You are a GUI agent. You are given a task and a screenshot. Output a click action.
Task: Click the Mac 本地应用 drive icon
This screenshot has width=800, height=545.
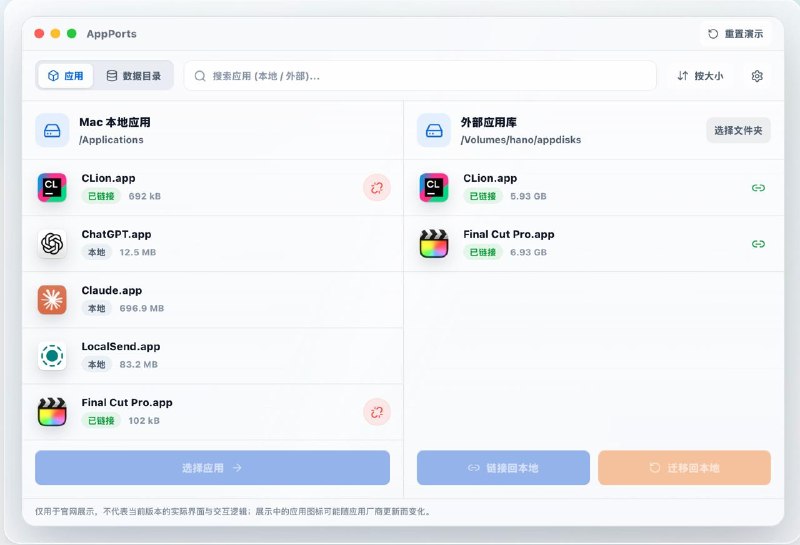(52, 131)
